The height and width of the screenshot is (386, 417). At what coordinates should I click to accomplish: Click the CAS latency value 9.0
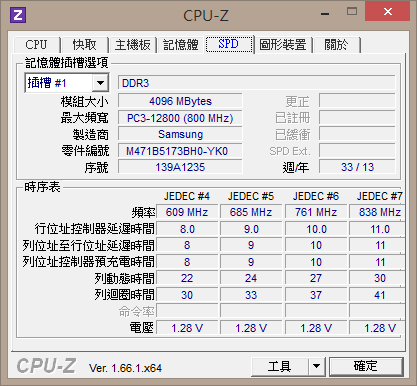coord(251,229)
